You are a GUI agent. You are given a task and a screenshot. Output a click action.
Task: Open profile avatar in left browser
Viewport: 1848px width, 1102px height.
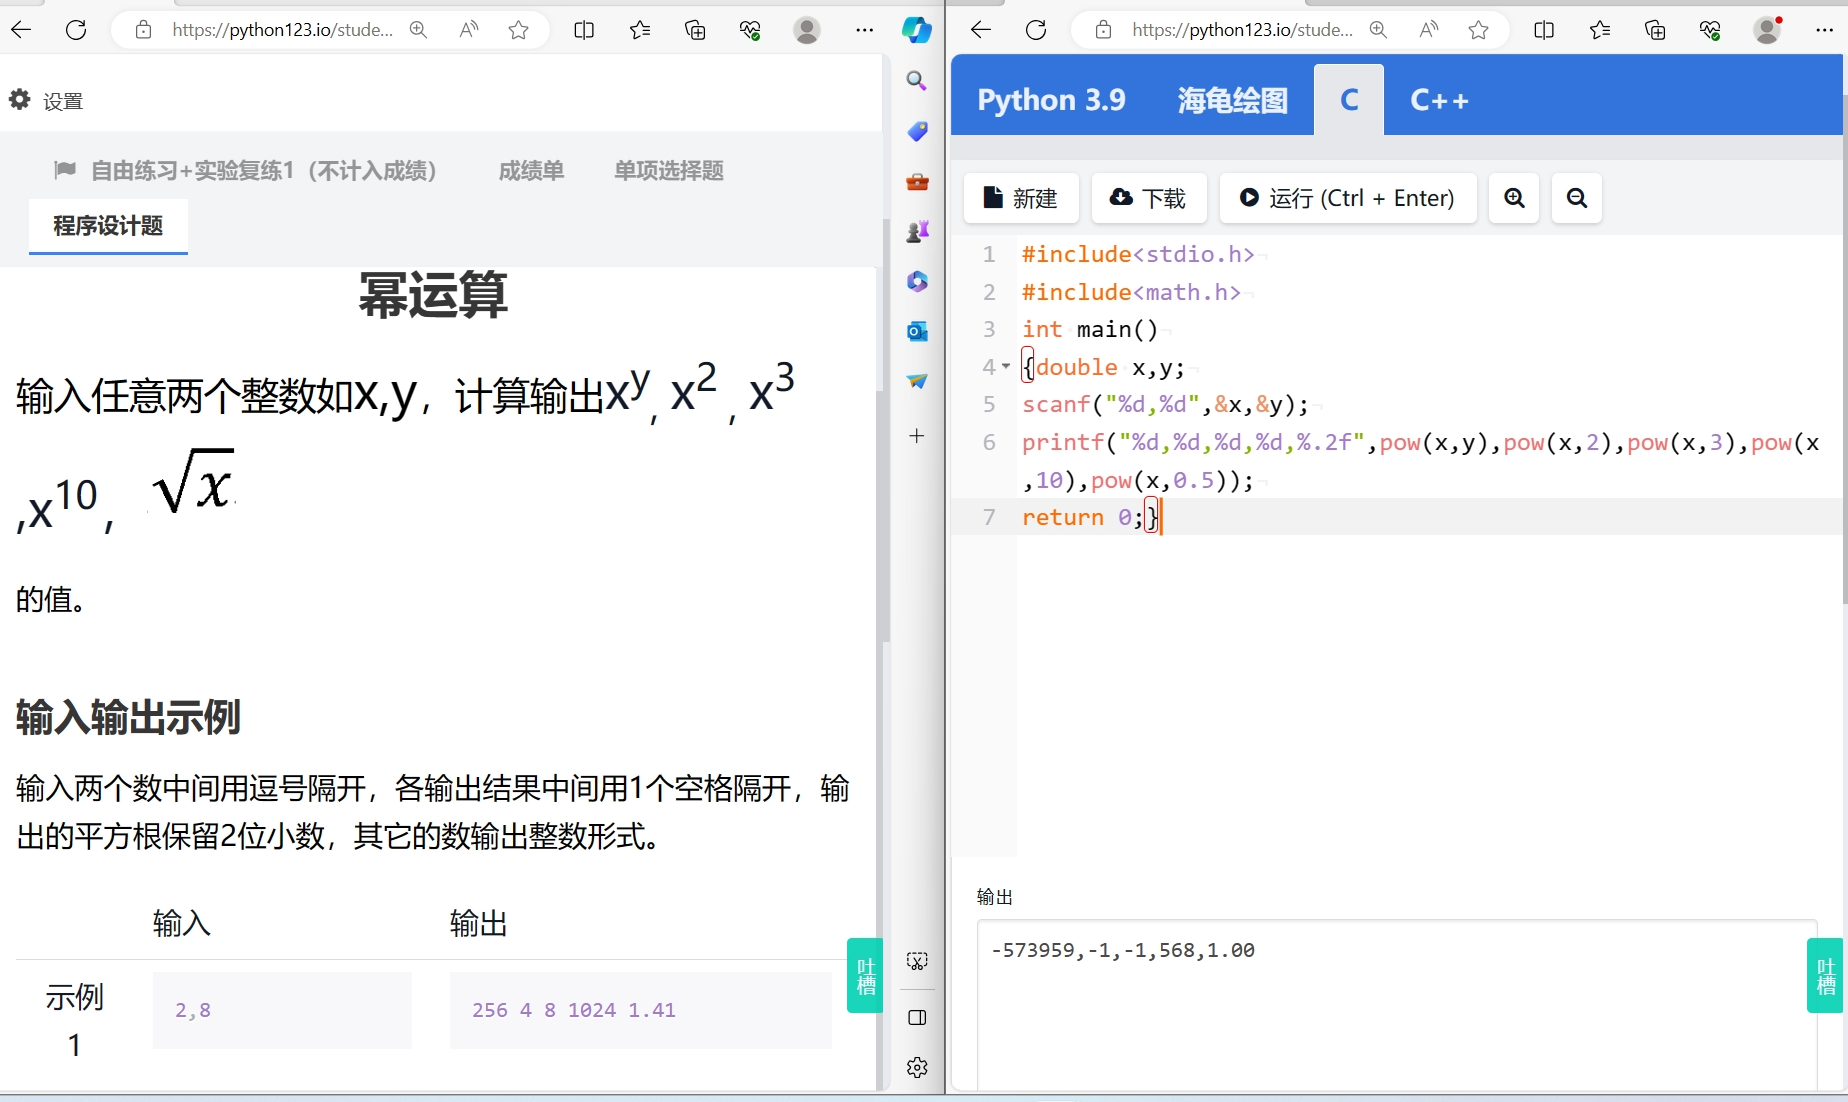[807, 30]
